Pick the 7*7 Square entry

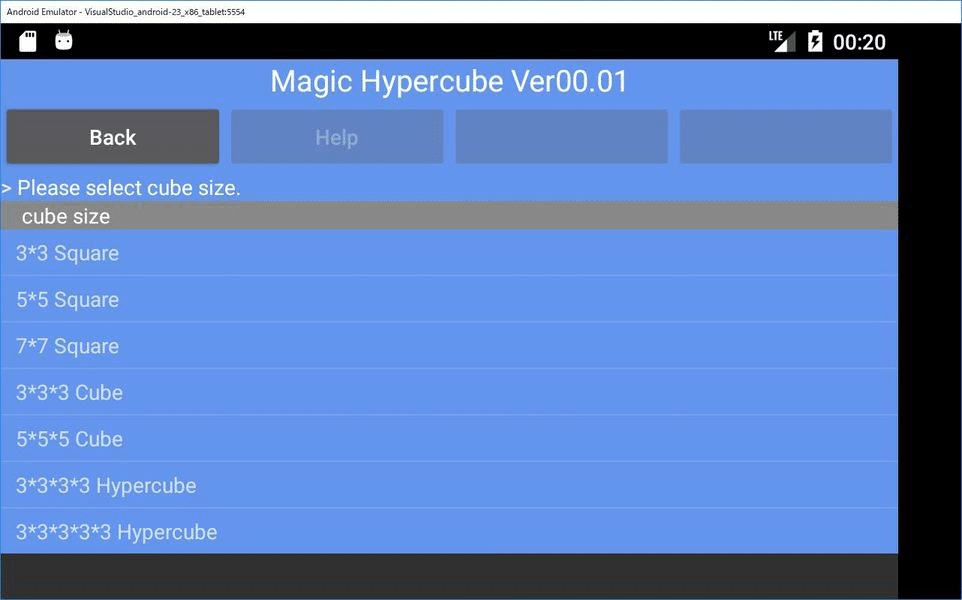pyautogui.click(x=449, y=346)
